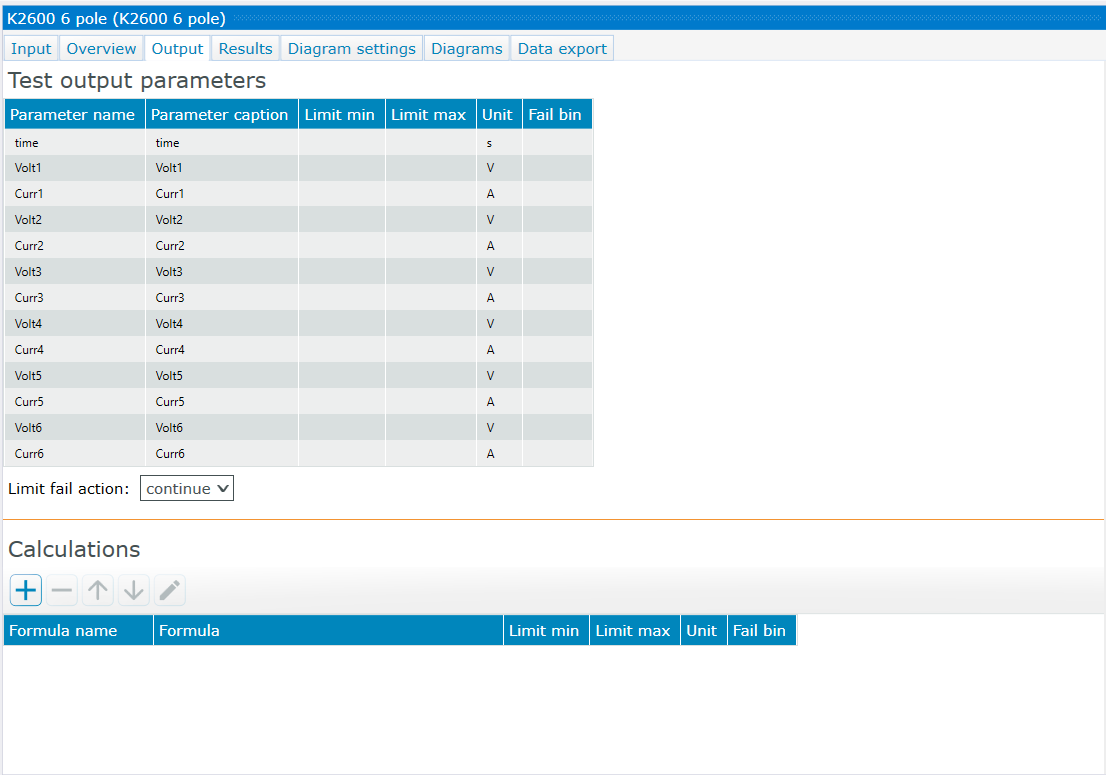Screen dimensions: 1106x775
Task: Click parameters table Limit max header
Action: coord(431,114)
